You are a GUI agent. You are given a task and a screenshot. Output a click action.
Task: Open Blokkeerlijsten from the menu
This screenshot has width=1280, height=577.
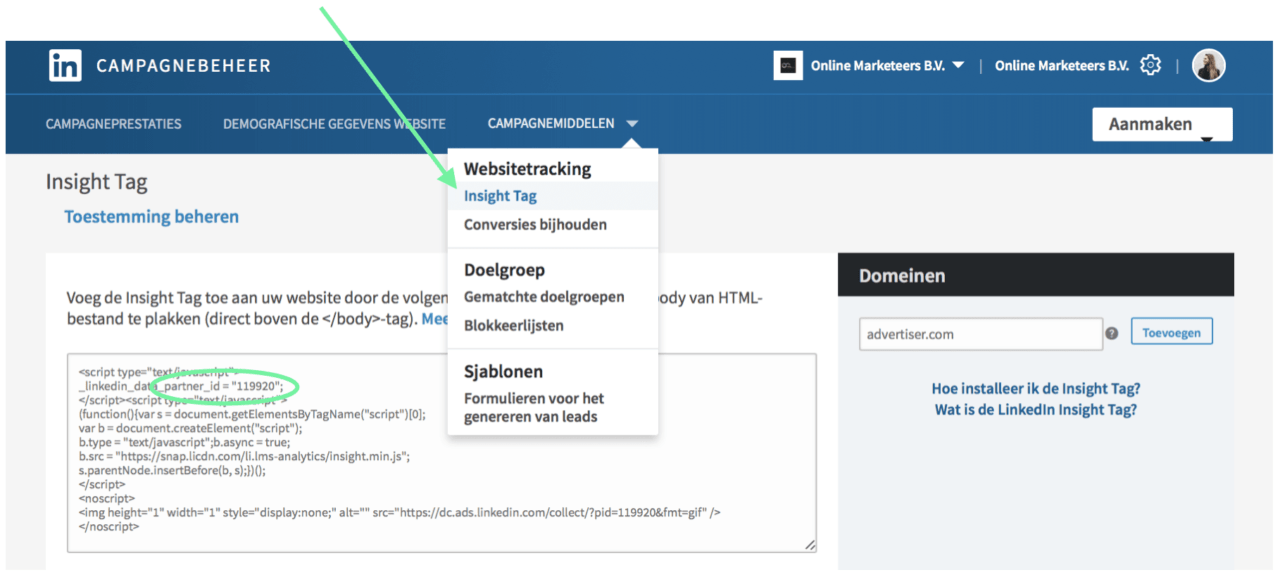[513, 326]
